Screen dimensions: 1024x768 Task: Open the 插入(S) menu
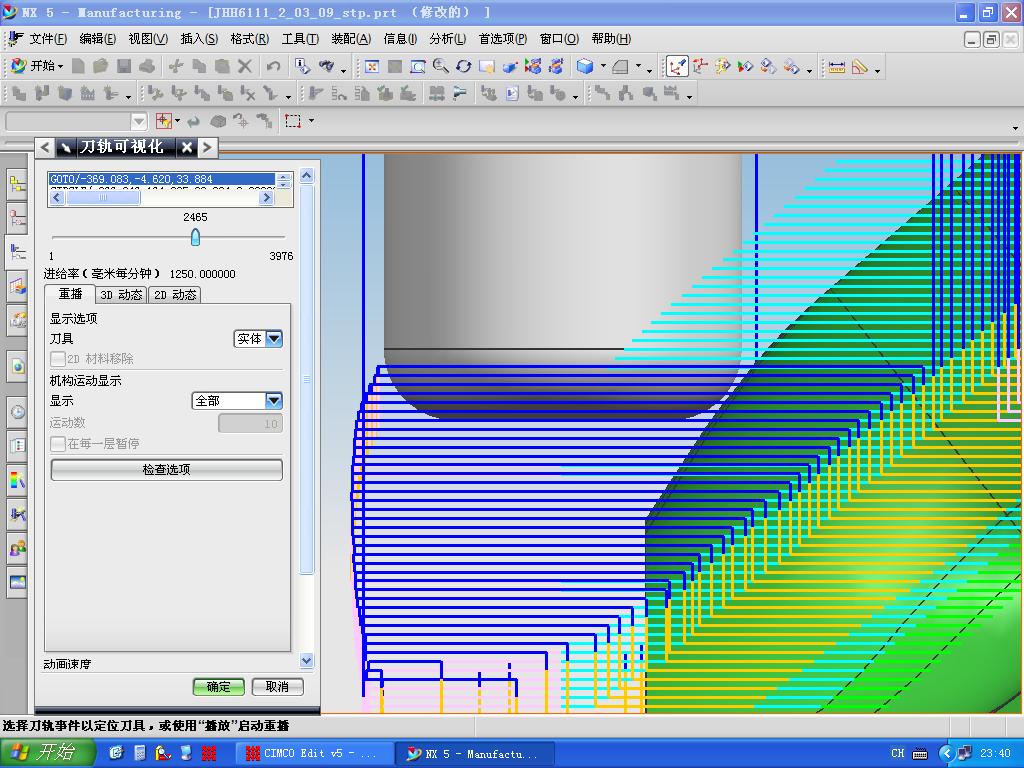pyautogui.click(x=199, y=39)
